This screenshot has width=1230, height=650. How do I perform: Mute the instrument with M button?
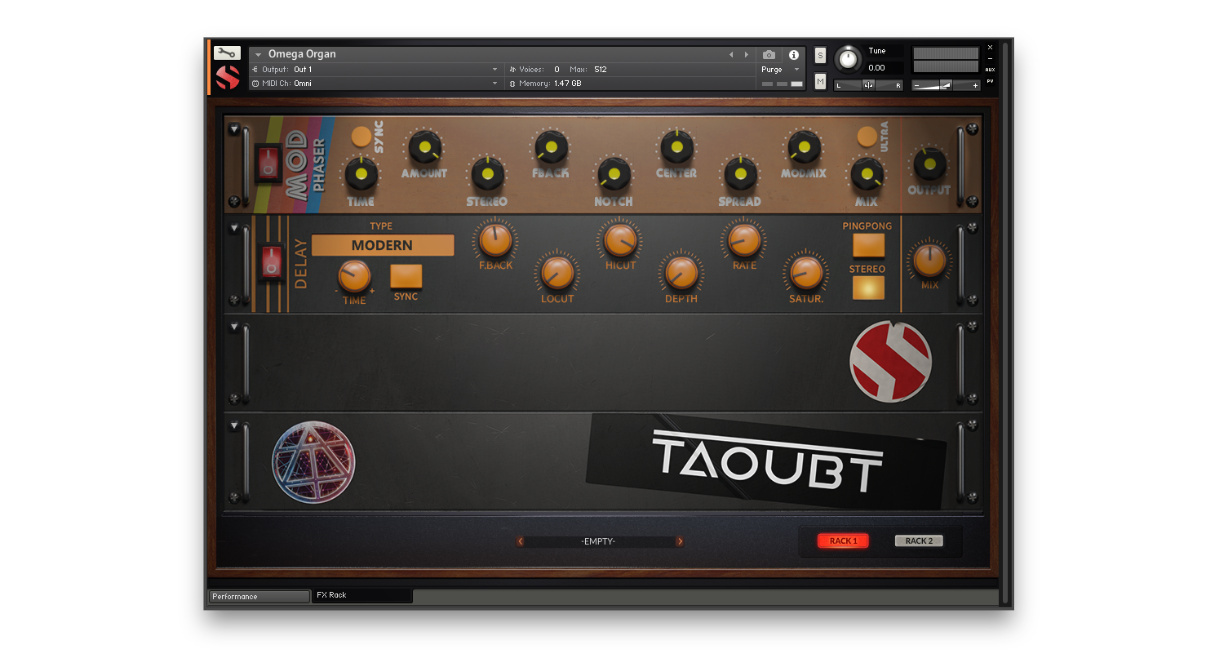(x=820, y=82)
